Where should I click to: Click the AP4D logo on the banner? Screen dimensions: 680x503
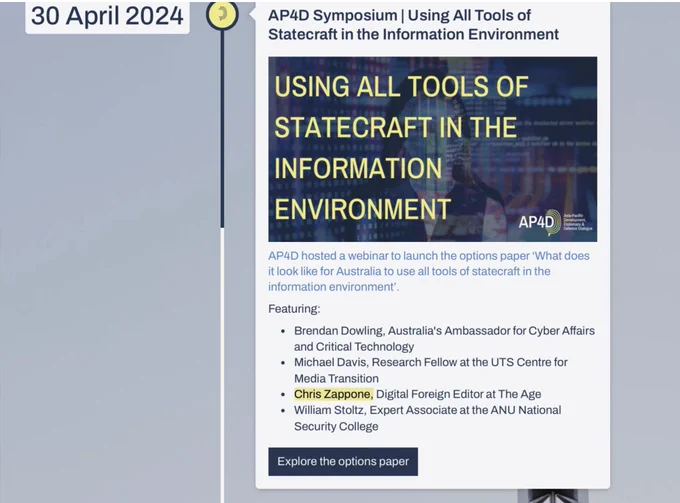tap(555, 222)
